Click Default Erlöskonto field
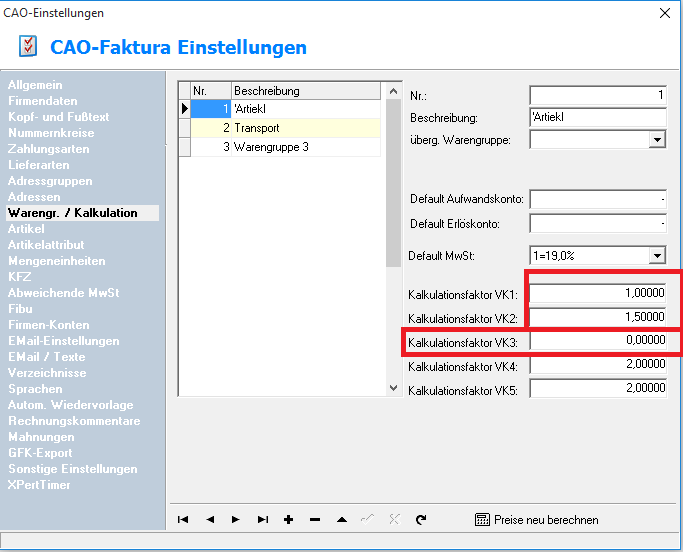683x552 pixels. click(x=598, y=224)
